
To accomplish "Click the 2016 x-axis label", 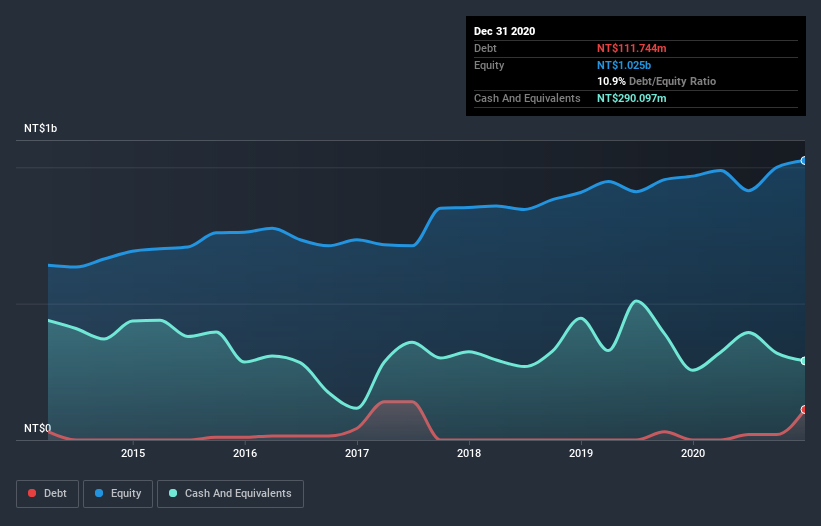I will point(245,453).
